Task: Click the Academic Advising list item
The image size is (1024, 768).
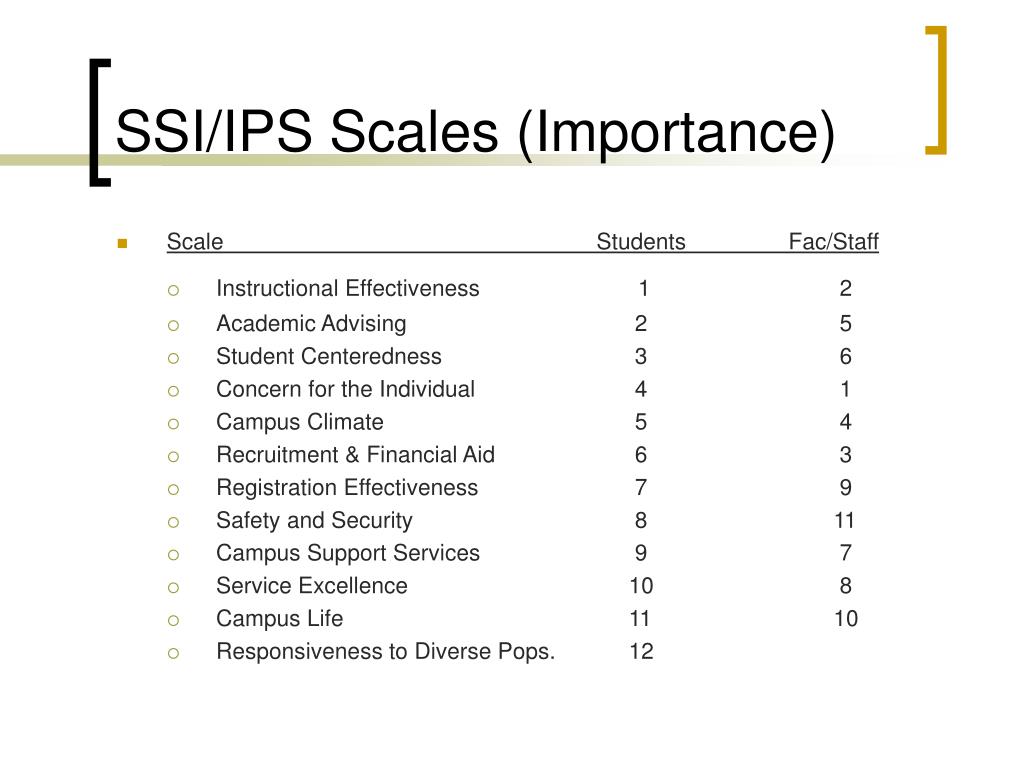Action: (x=311, y=324)
